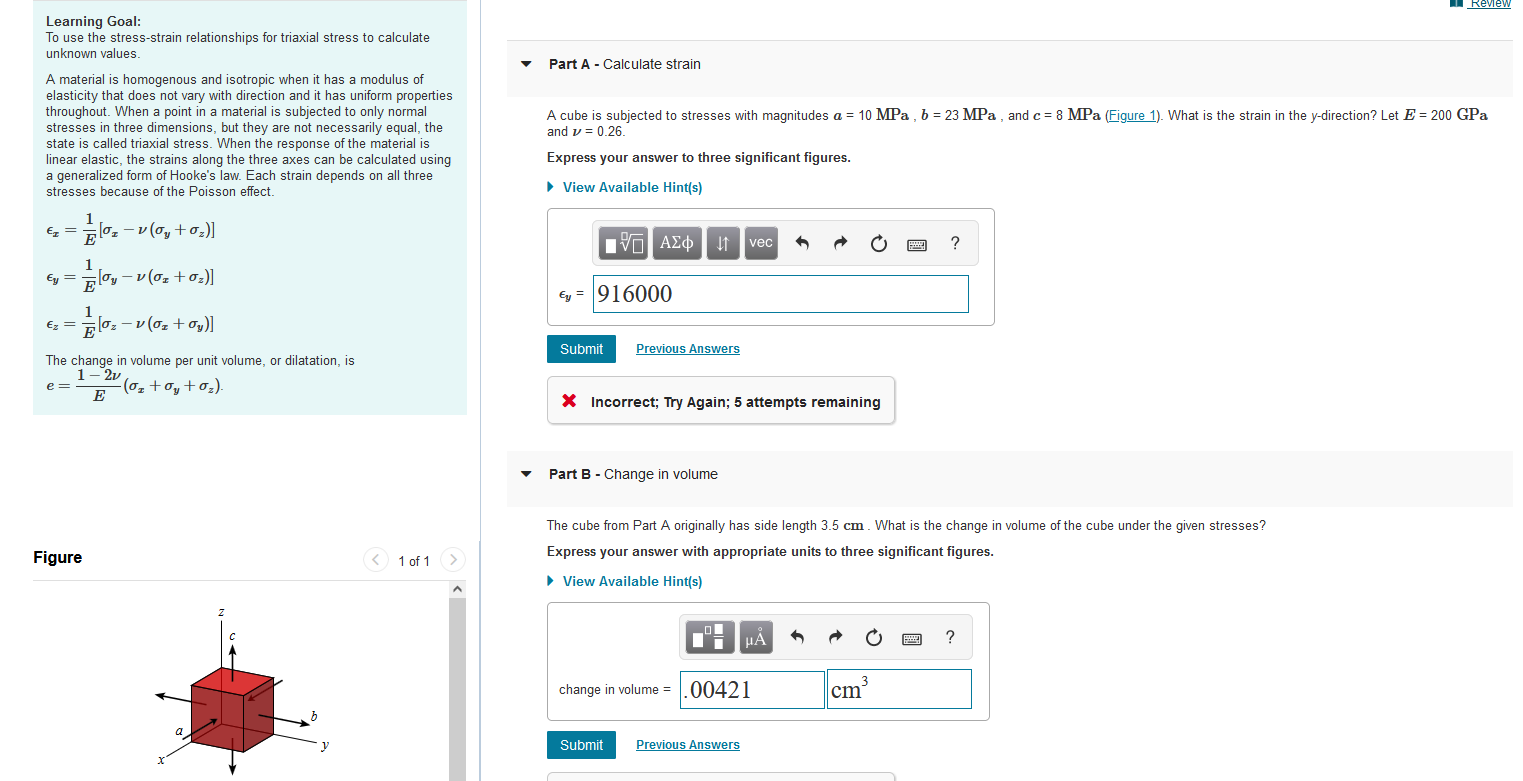Redo the edit in Part A toolbar
The width and height of the screenshot is (1523, 781).
click(840, 242)
